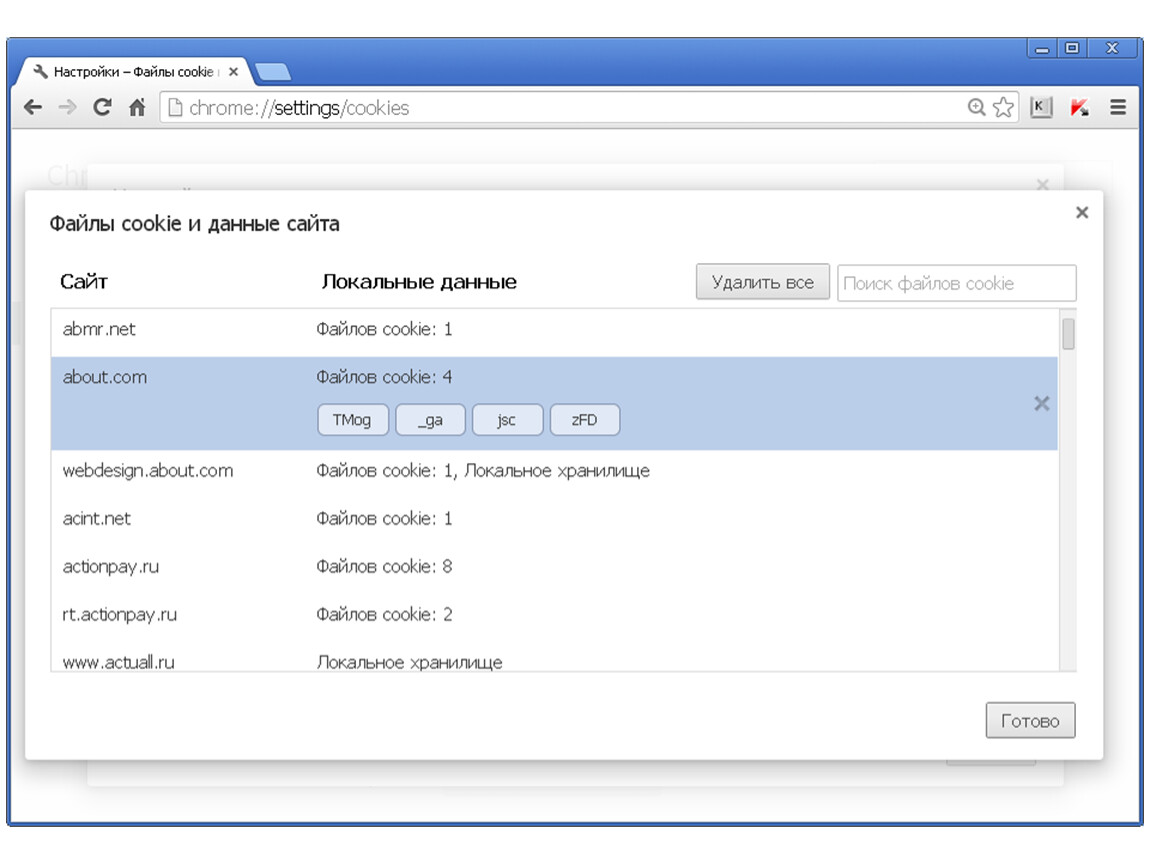Select the acint.net site row
The image size is (1150, 864).
554,519
